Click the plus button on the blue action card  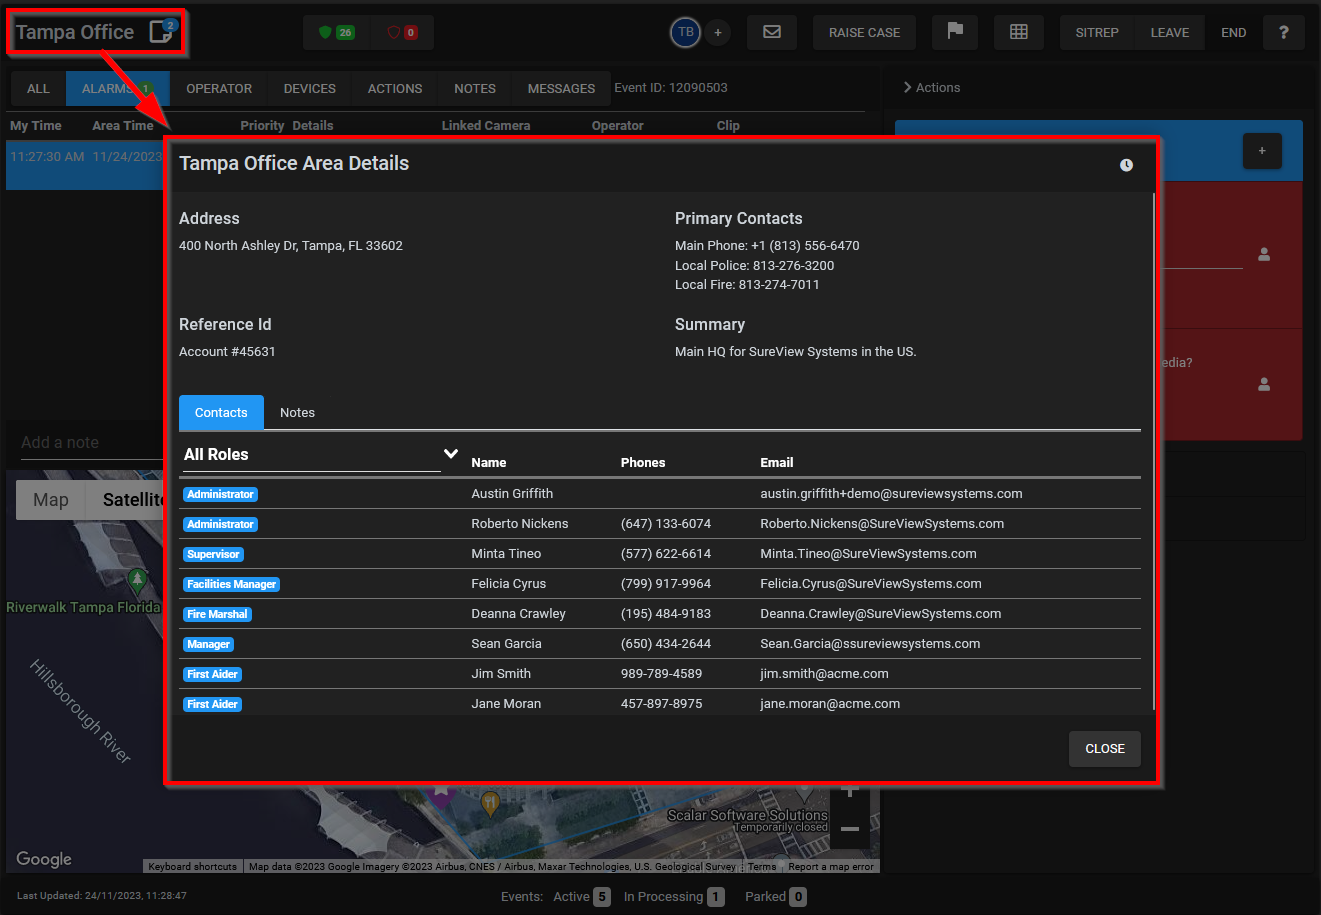click(1262, 151)
